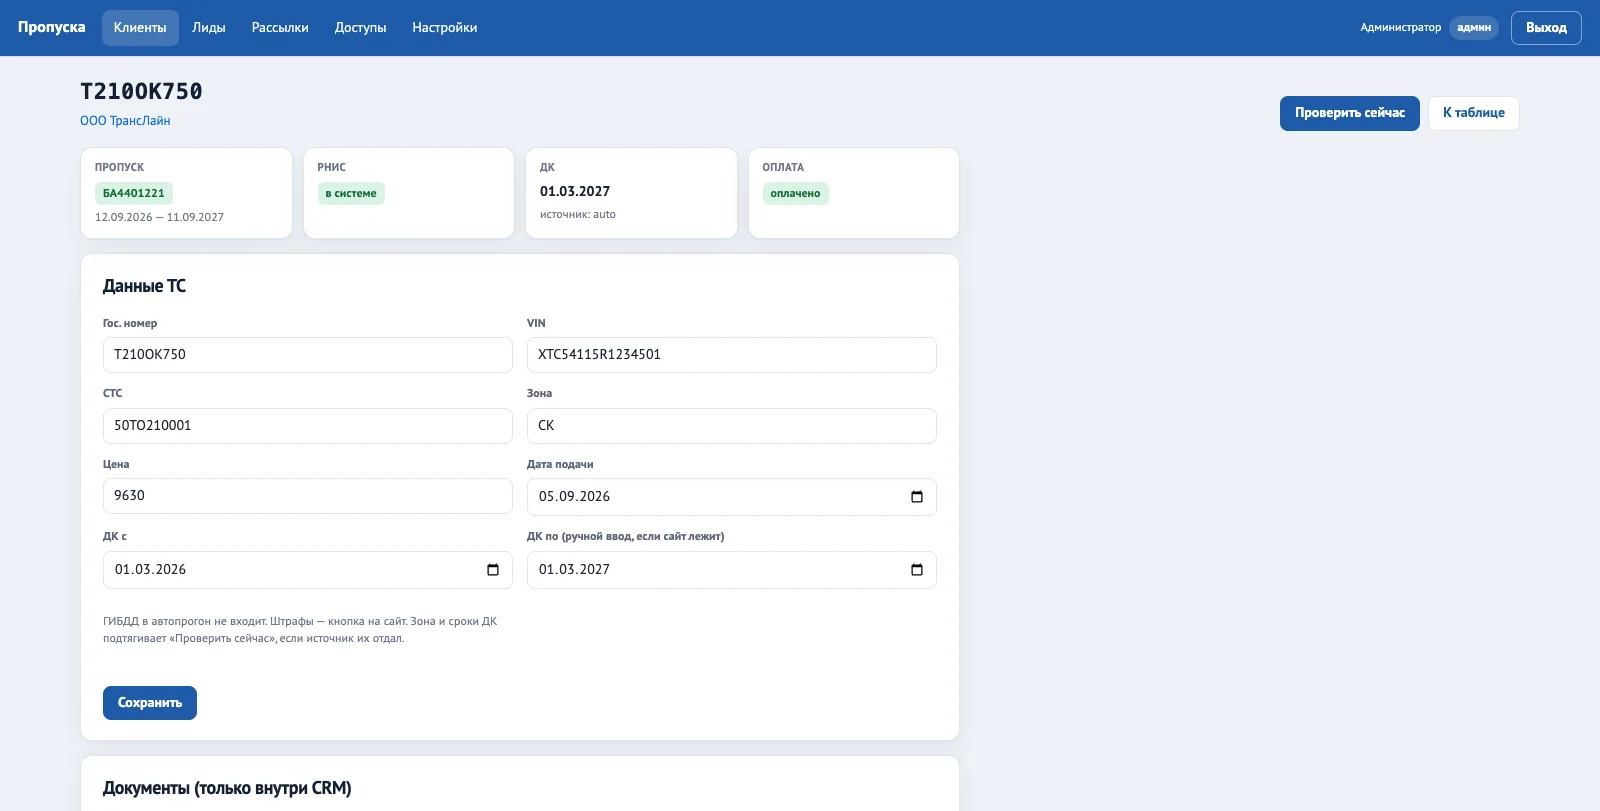Click the Документы (только внутри CRM) heading
This screenshot has height=811, width=1600.
(x=227, y=788)
